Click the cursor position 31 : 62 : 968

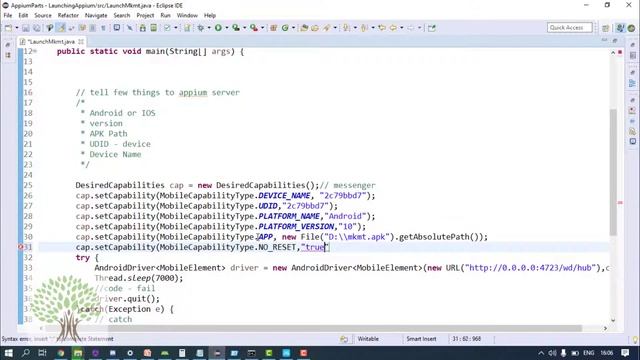[x=466, y=339]
